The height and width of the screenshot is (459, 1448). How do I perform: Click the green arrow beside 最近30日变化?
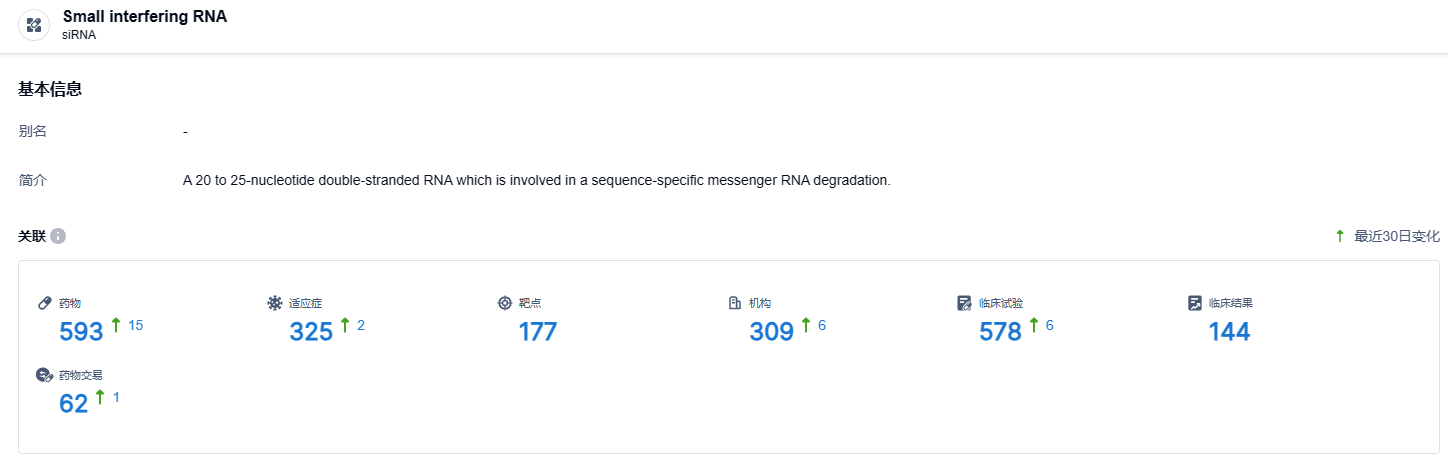tap(1340, 236)
